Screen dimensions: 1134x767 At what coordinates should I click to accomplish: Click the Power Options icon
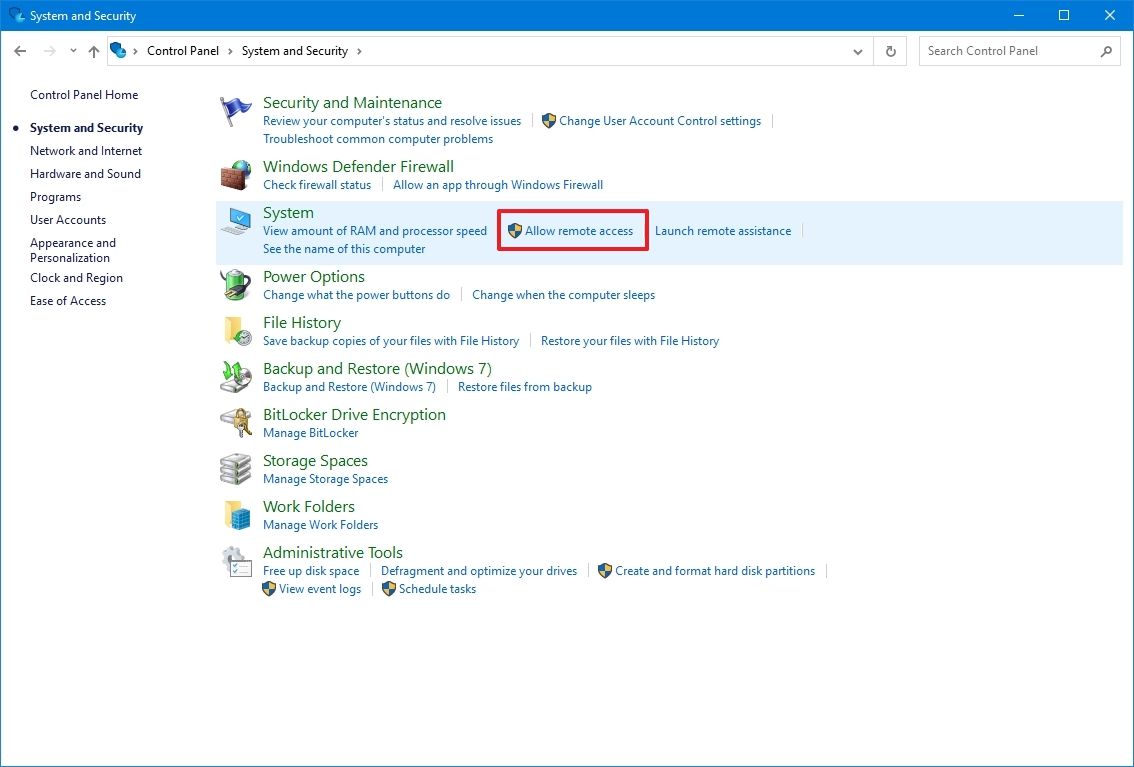235,285
